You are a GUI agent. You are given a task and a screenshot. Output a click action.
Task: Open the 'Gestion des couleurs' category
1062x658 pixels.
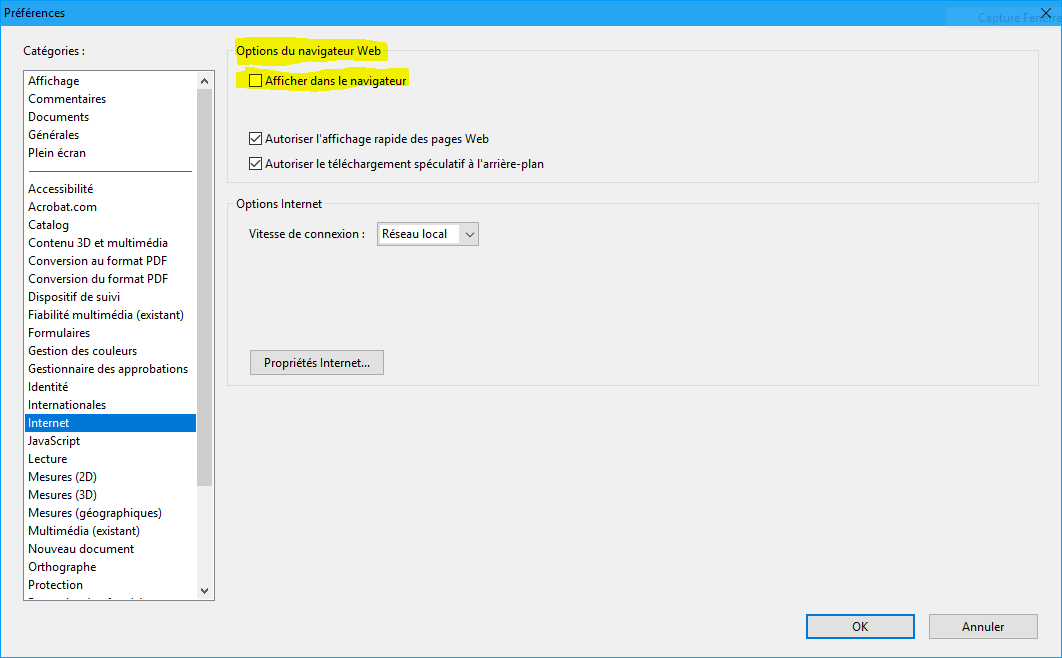(83, 351)
